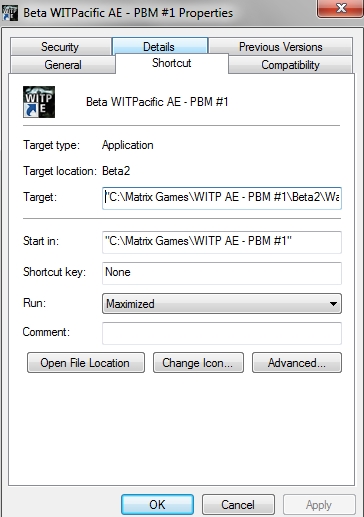Click the Start in path field
The image size is (364, 517).
point(222,242)
